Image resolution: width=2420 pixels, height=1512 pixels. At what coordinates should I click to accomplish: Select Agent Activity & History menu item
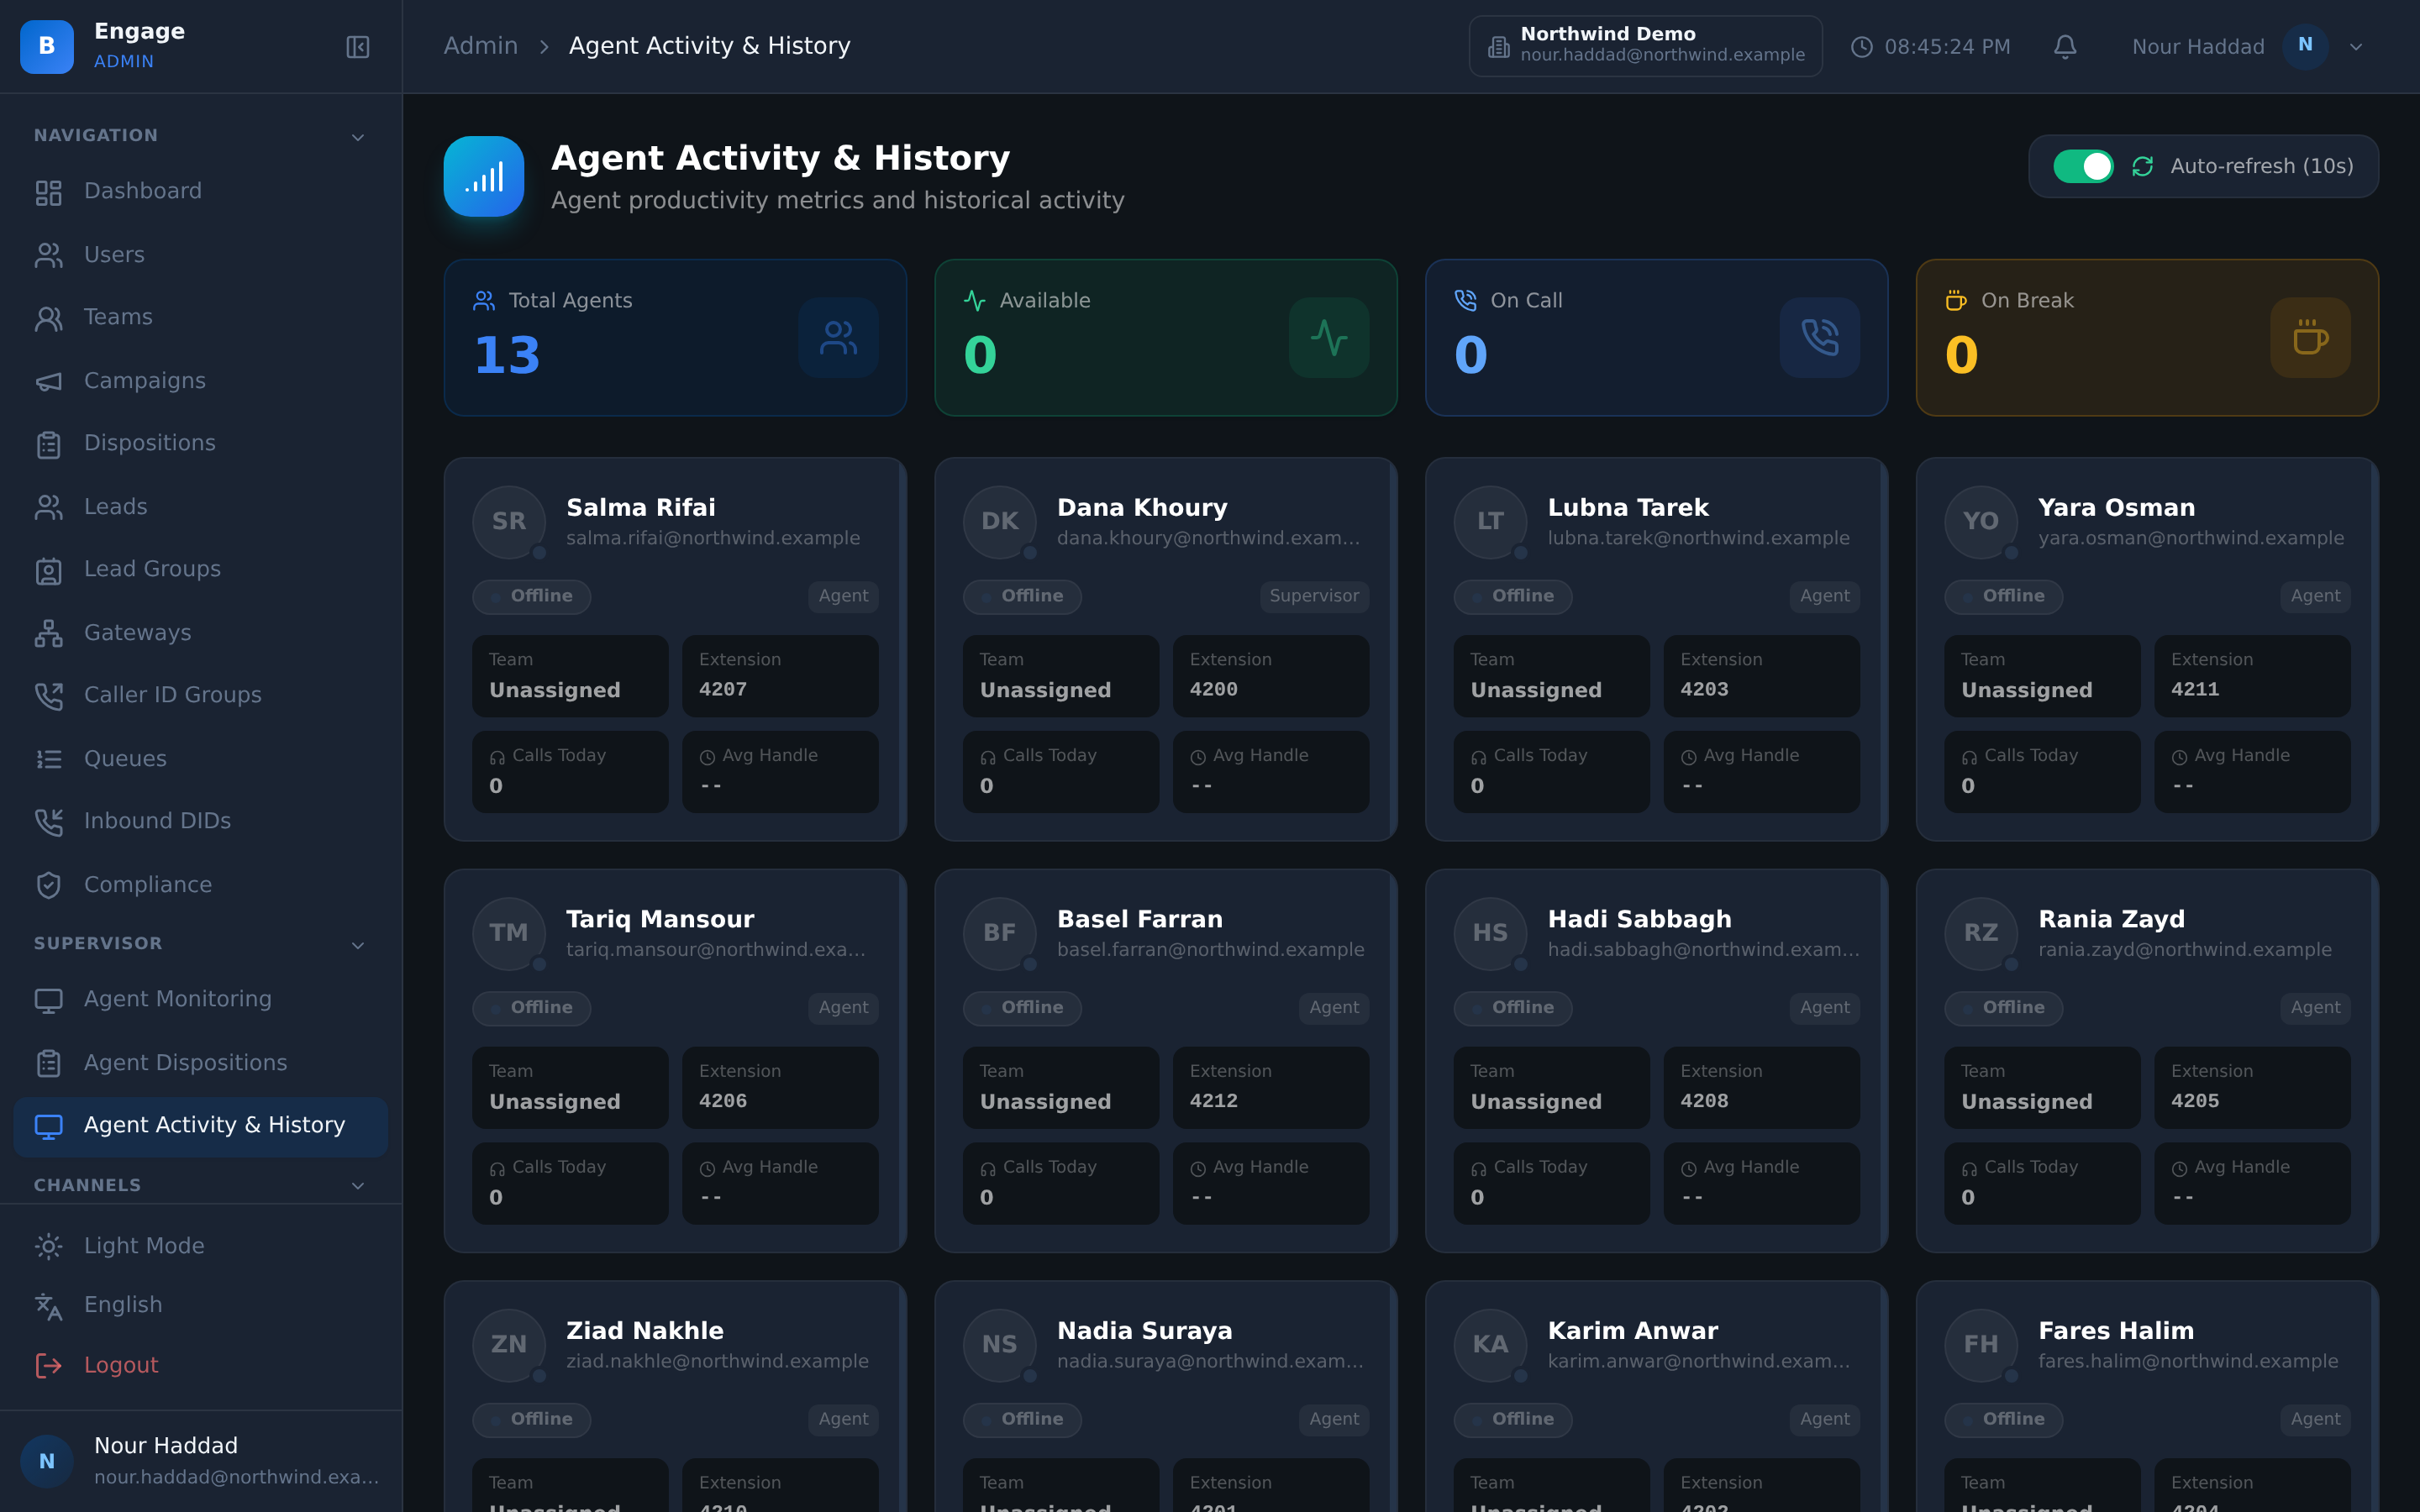tap(200, 1126)
